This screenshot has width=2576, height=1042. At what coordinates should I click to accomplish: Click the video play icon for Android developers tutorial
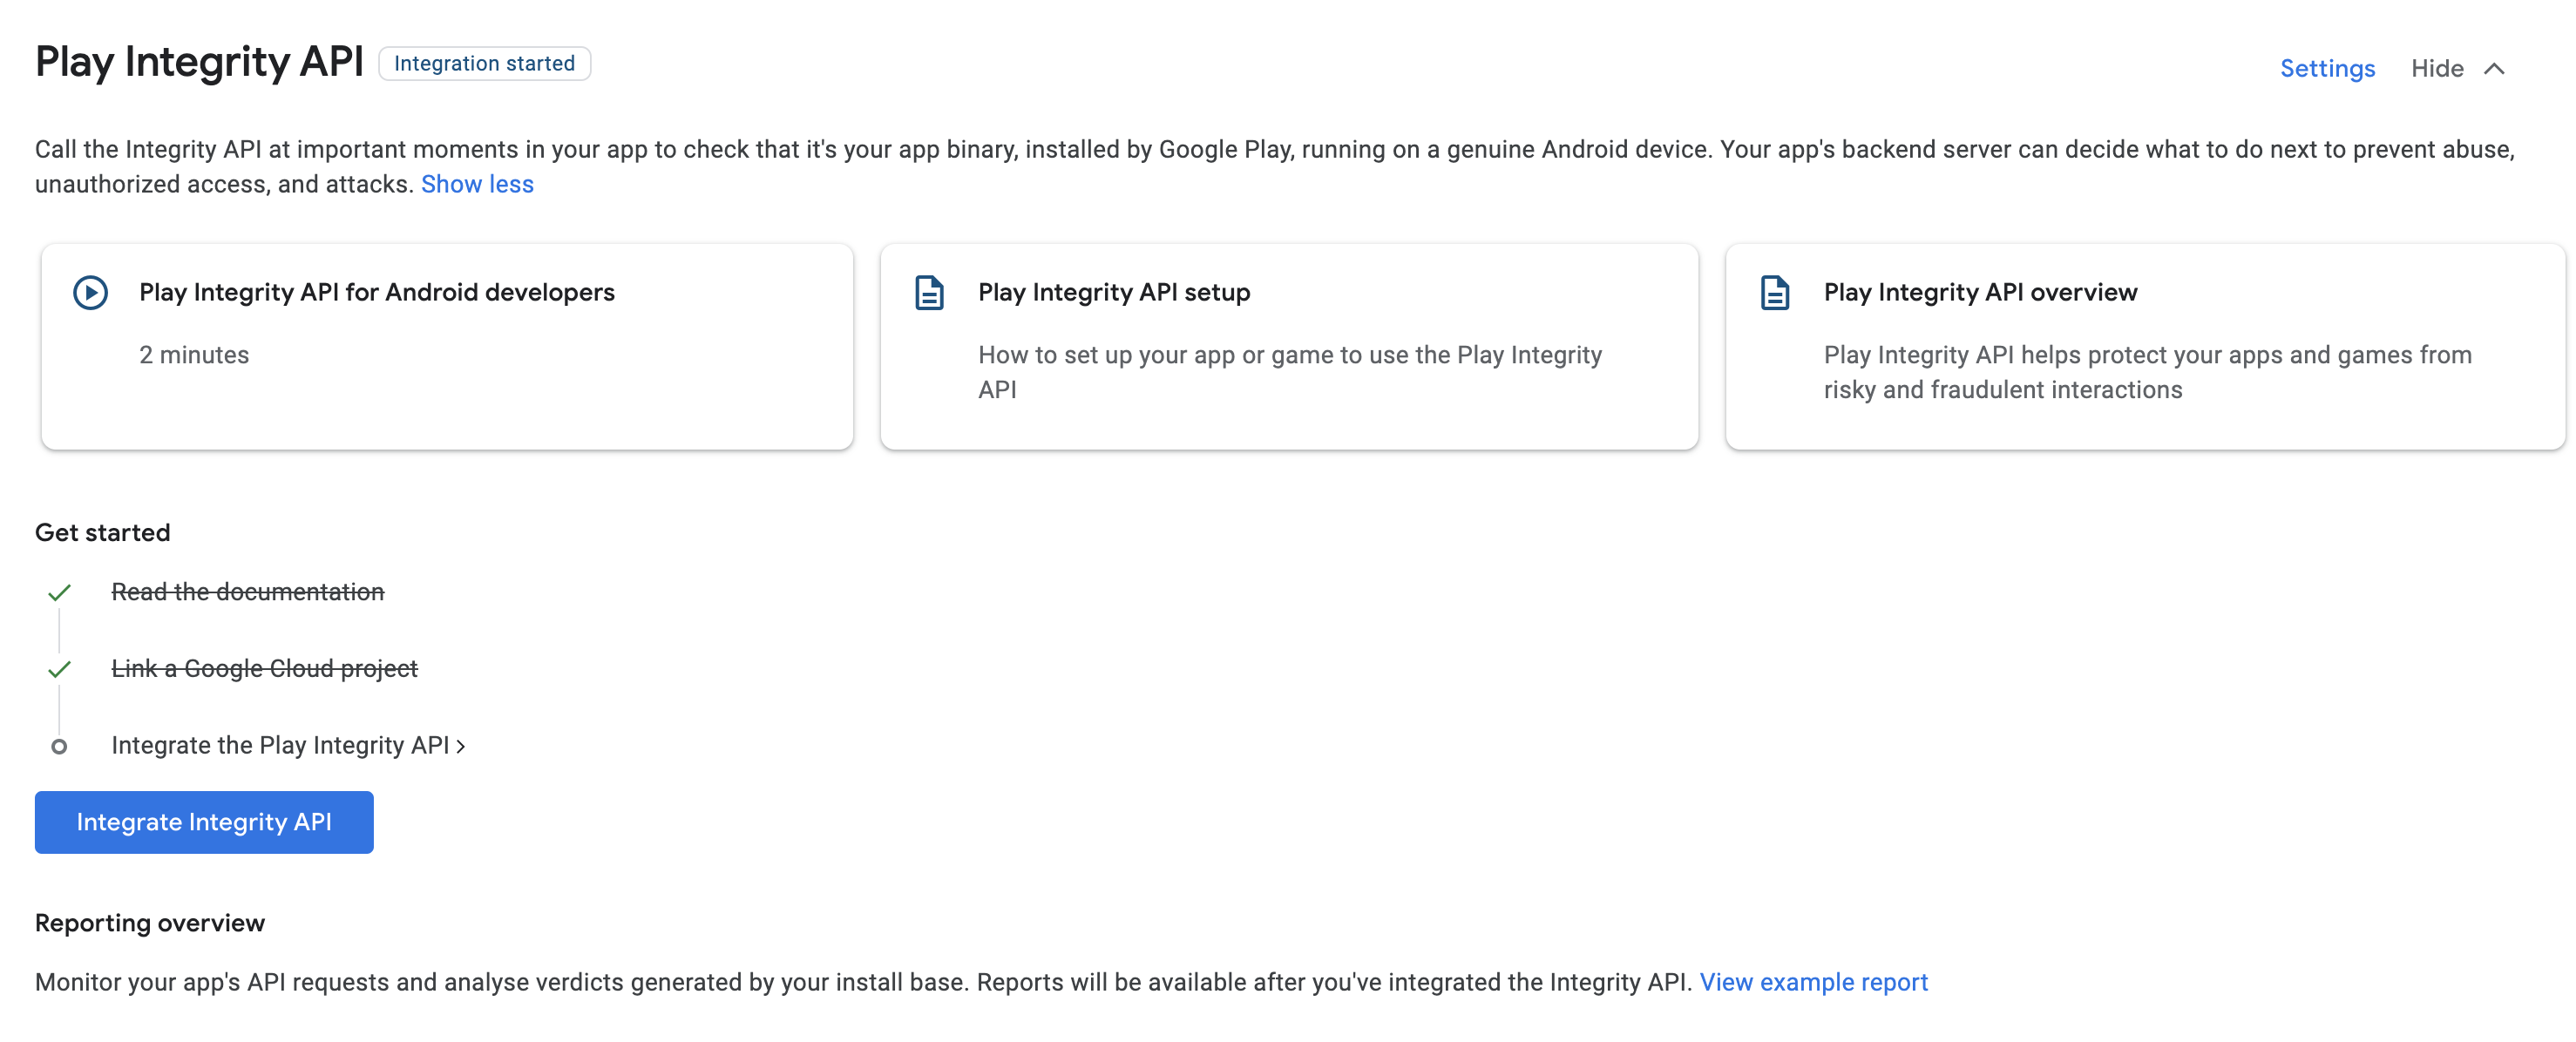click(89, 292)
